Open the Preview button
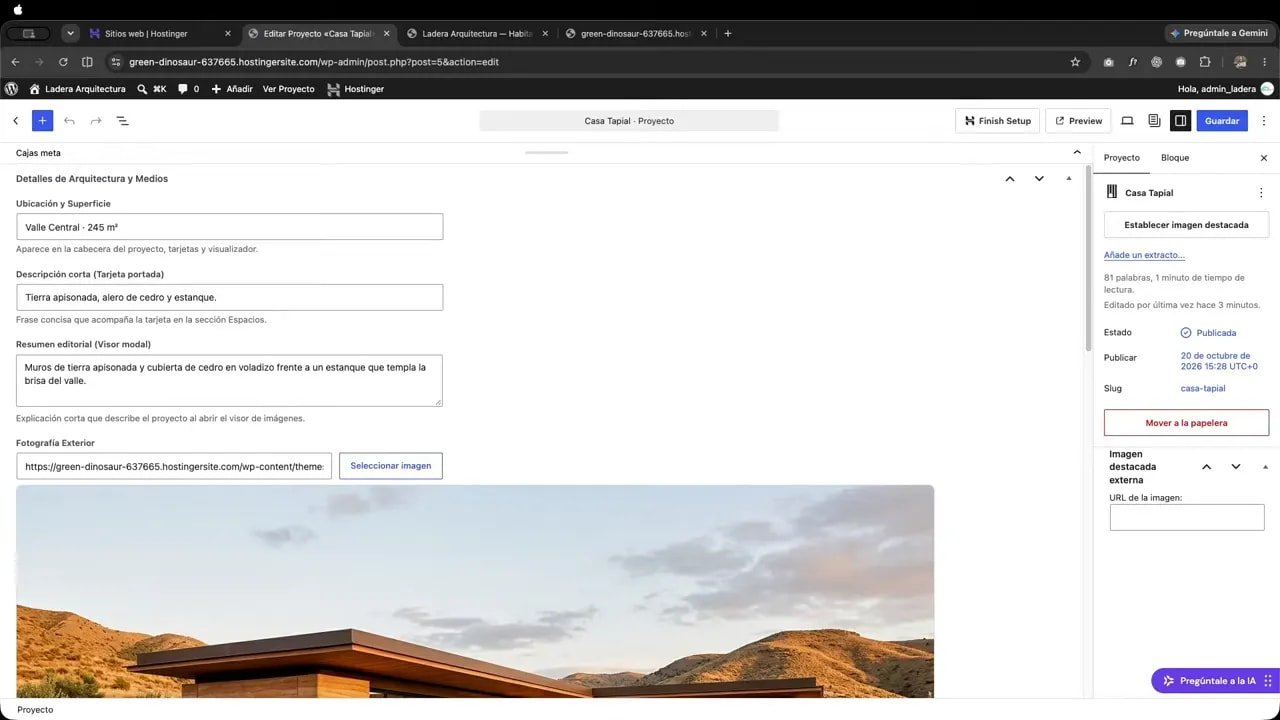 tap(1078, 121)
